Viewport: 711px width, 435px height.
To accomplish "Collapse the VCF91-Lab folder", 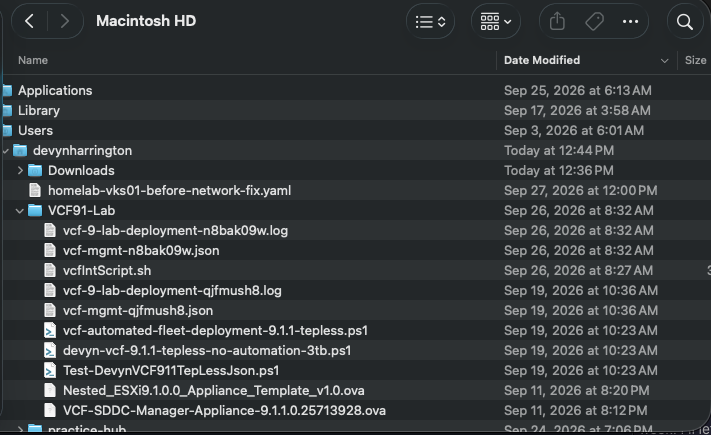I will 19,211.
